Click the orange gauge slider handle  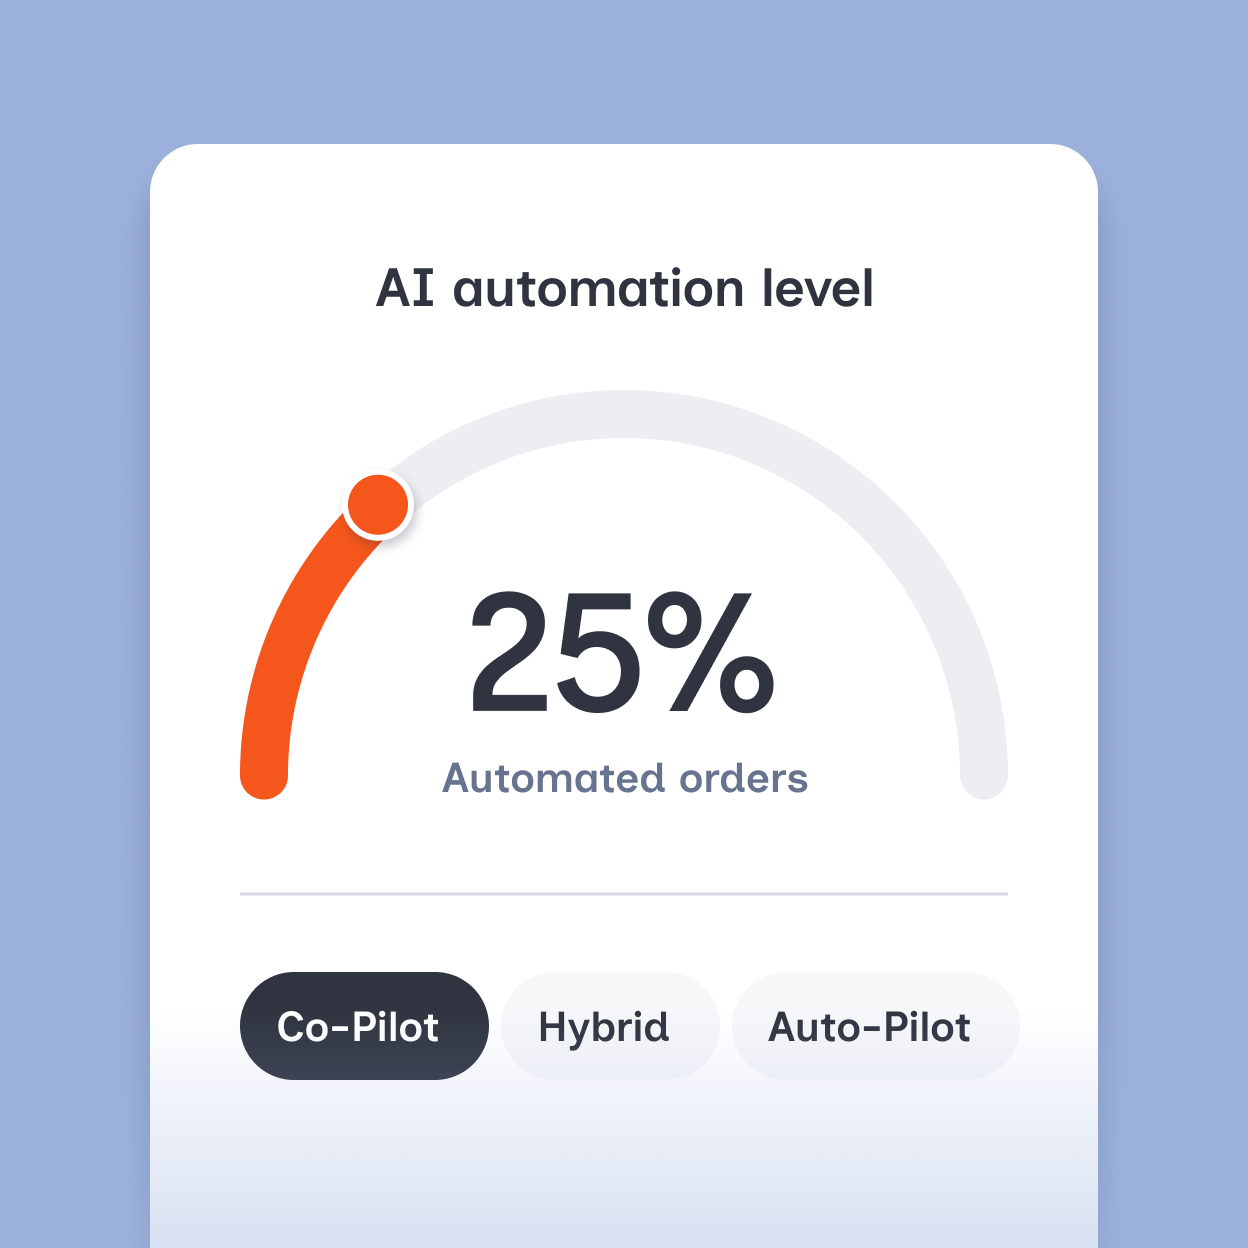[378, 504]
